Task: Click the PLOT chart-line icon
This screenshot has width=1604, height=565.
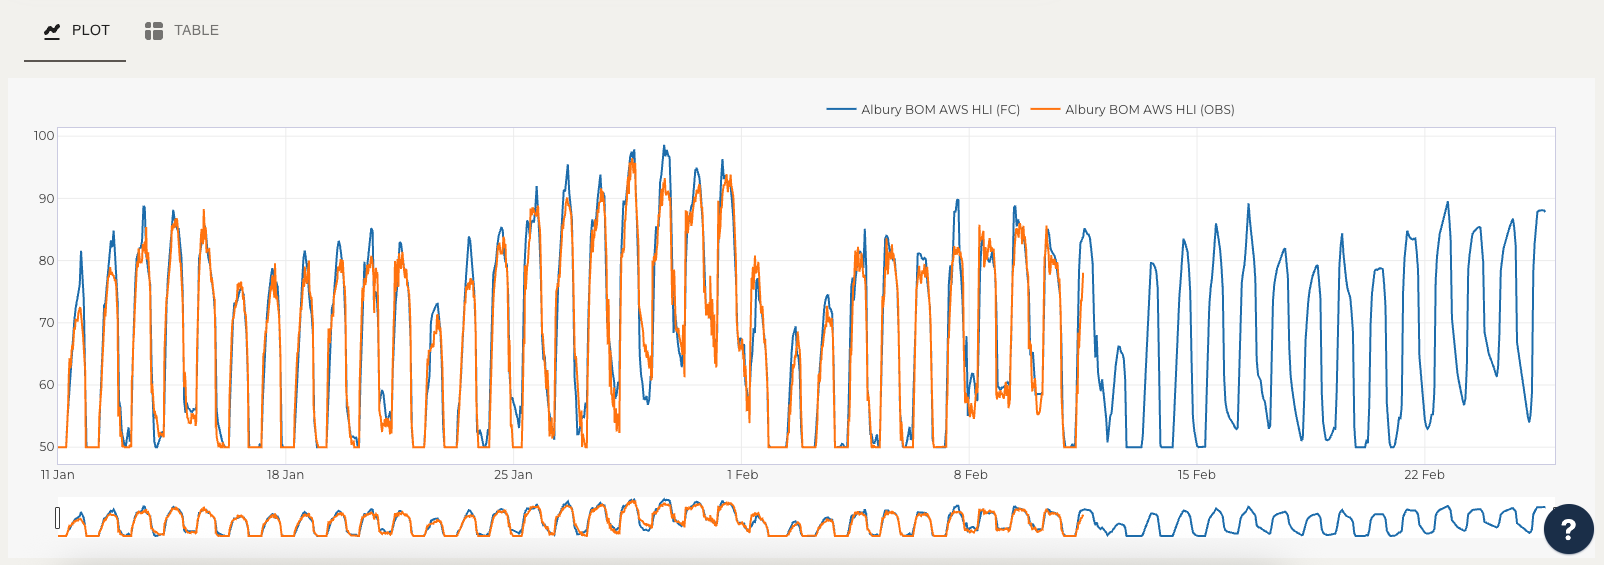Action: tap(52, 31)
